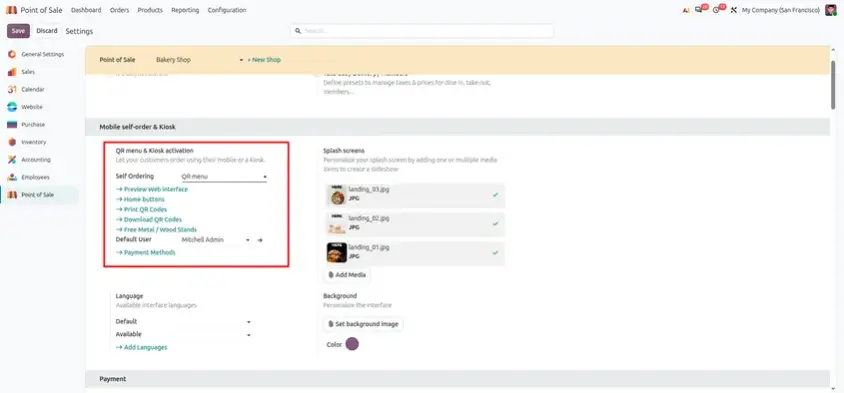
Task: Open the AI assistant icon in top bar
Action: (685, 10)
